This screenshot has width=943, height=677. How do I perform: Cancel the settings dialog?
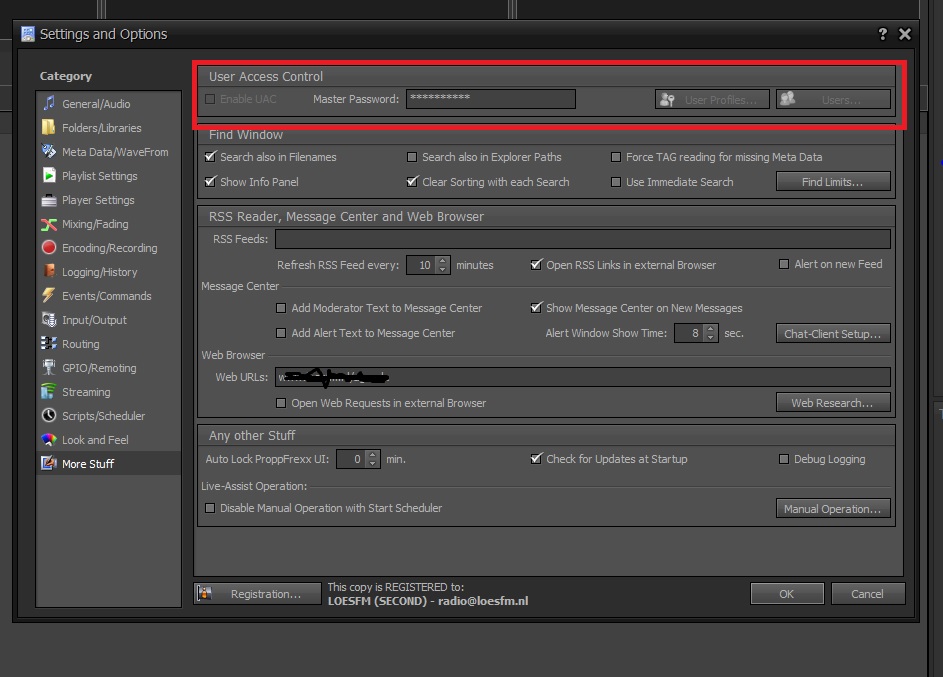pos(867,593)
